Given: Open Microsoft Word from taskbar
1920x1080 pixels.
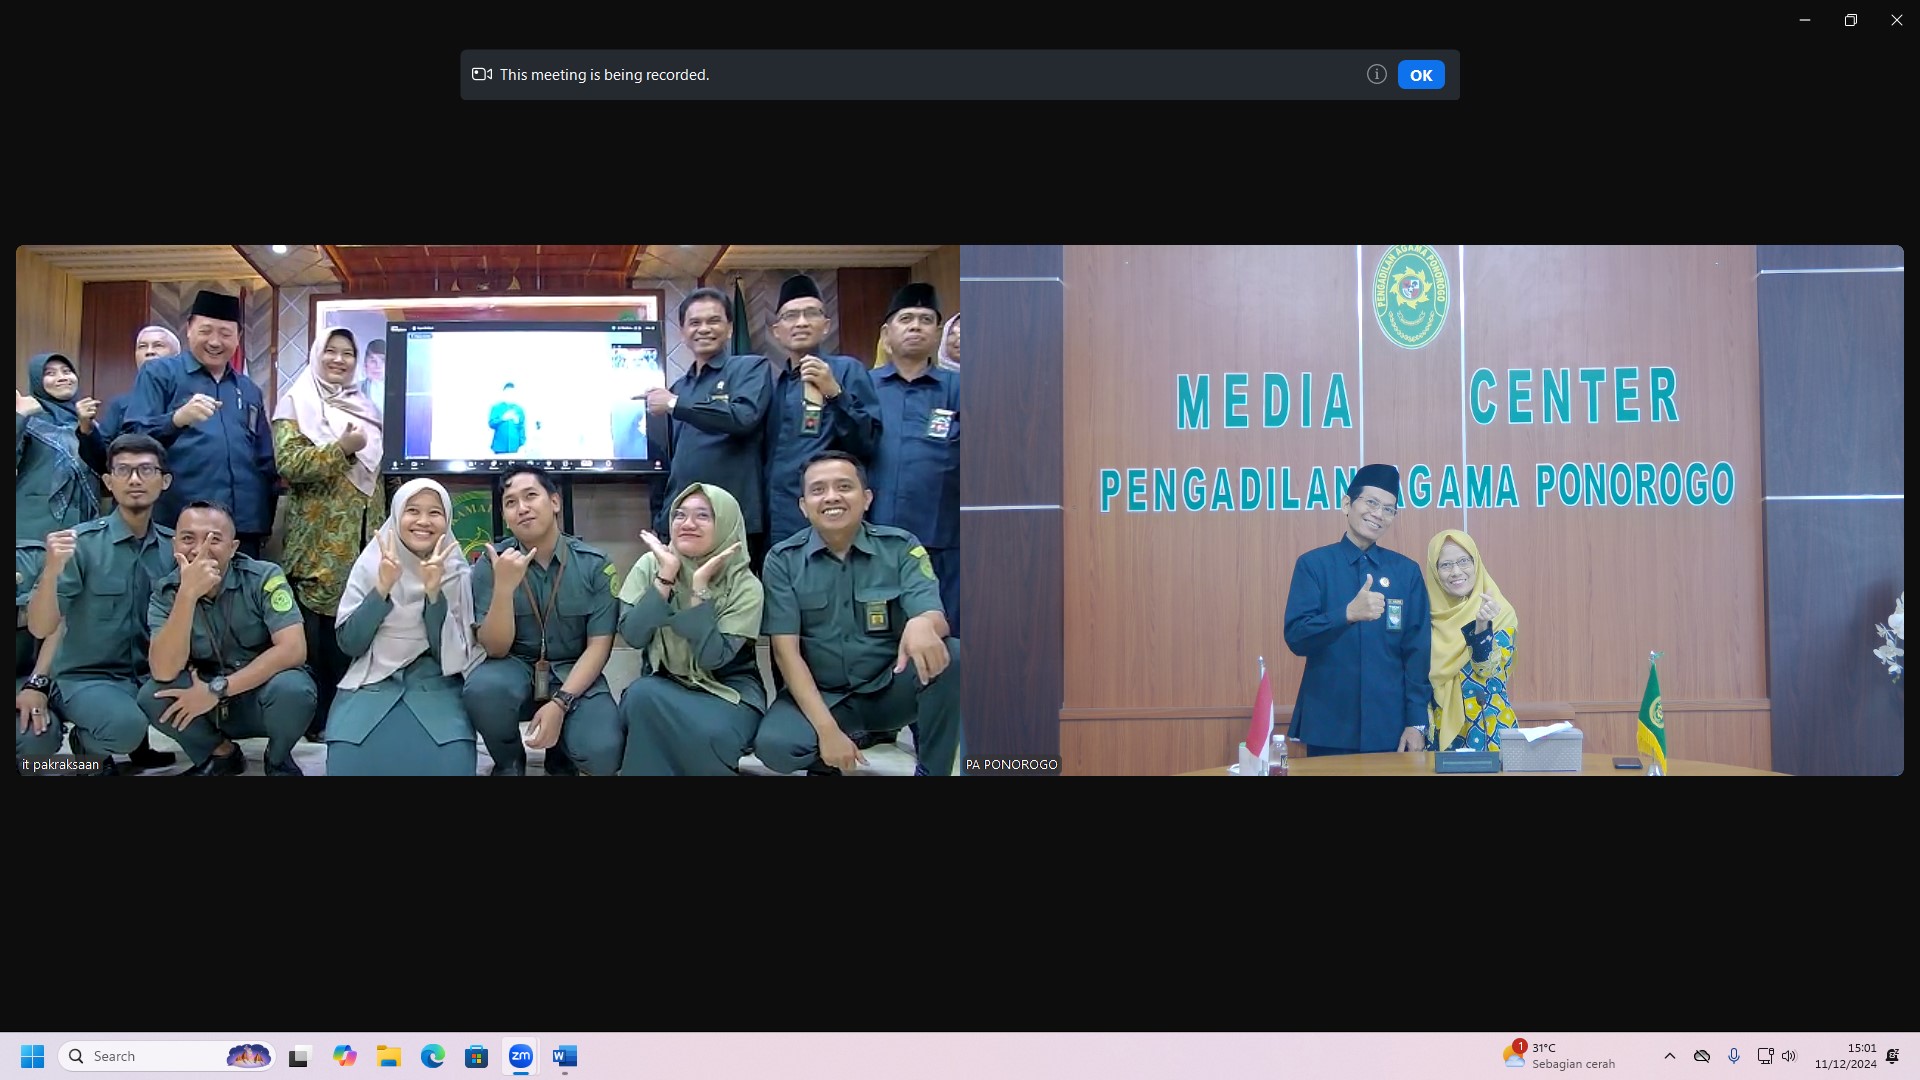Looking at the screenshot, I should click(x=564, y=1056).
